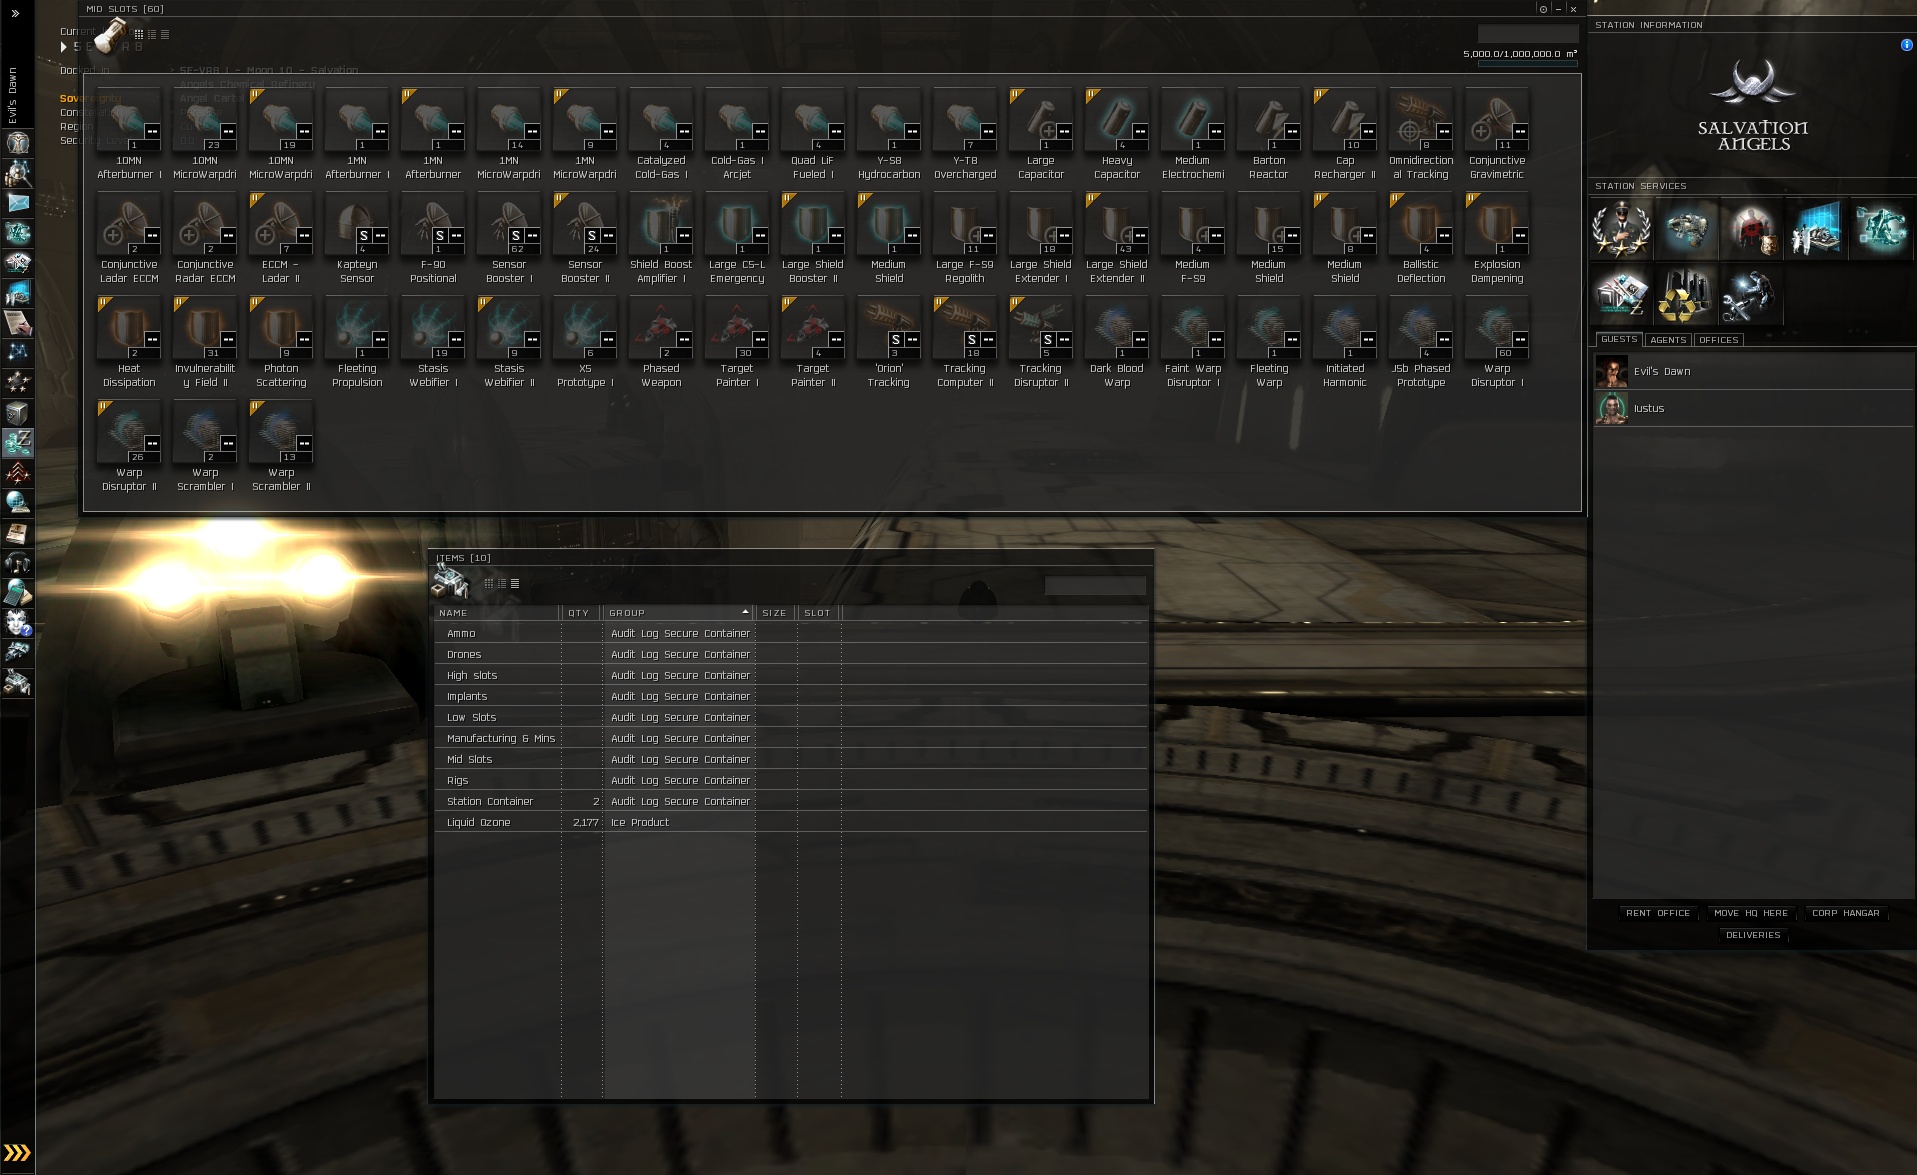The image size is (1917, 1175).
Task: Switch Items window to icon grid view
Action: pyautogui.click(x=489, y=583)
